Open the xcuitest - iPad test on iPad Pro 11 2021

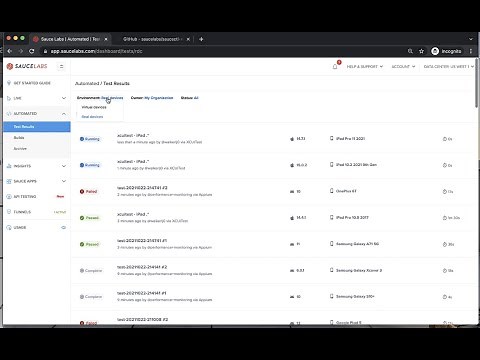click(x=133, y=136)
